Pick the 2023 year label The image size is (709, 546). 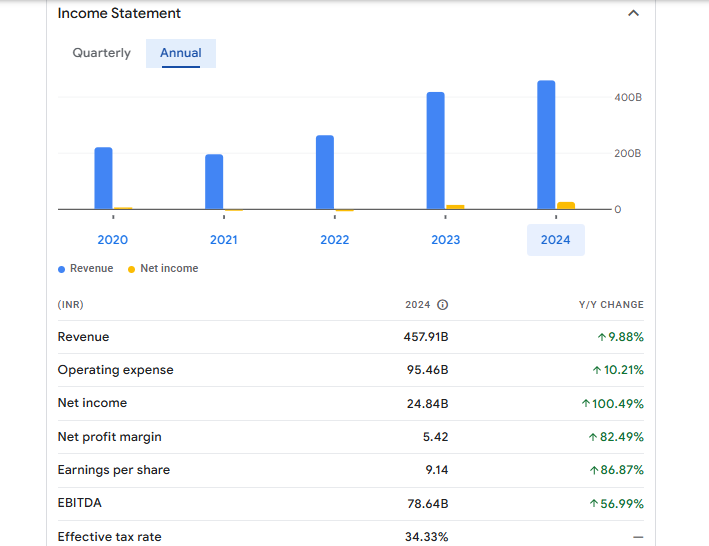click(x=446, y=240)
